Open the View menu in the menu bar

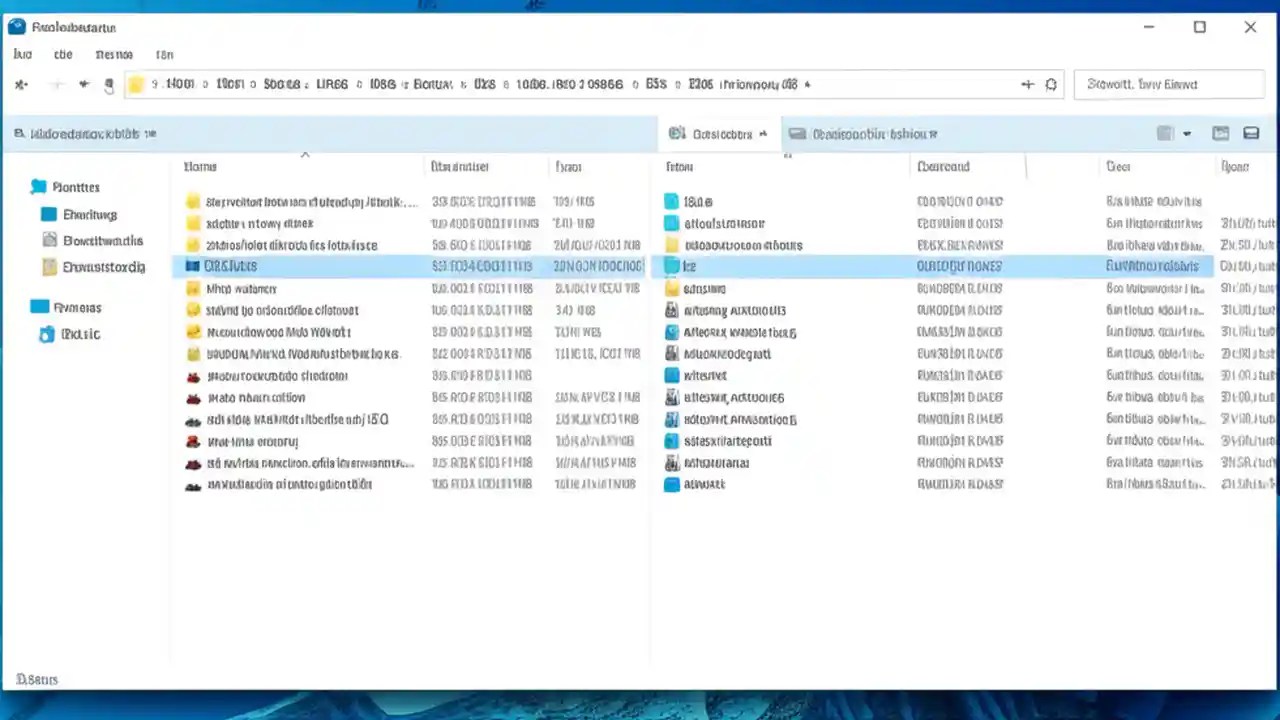click(114, 54)
